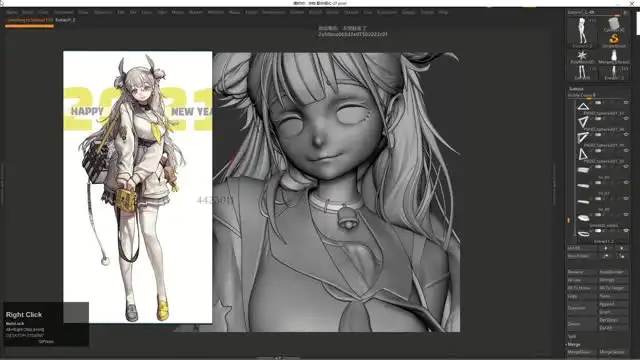Click the Paste subtool button
Viewport: 640px width, 360px height.
(613, 296)
